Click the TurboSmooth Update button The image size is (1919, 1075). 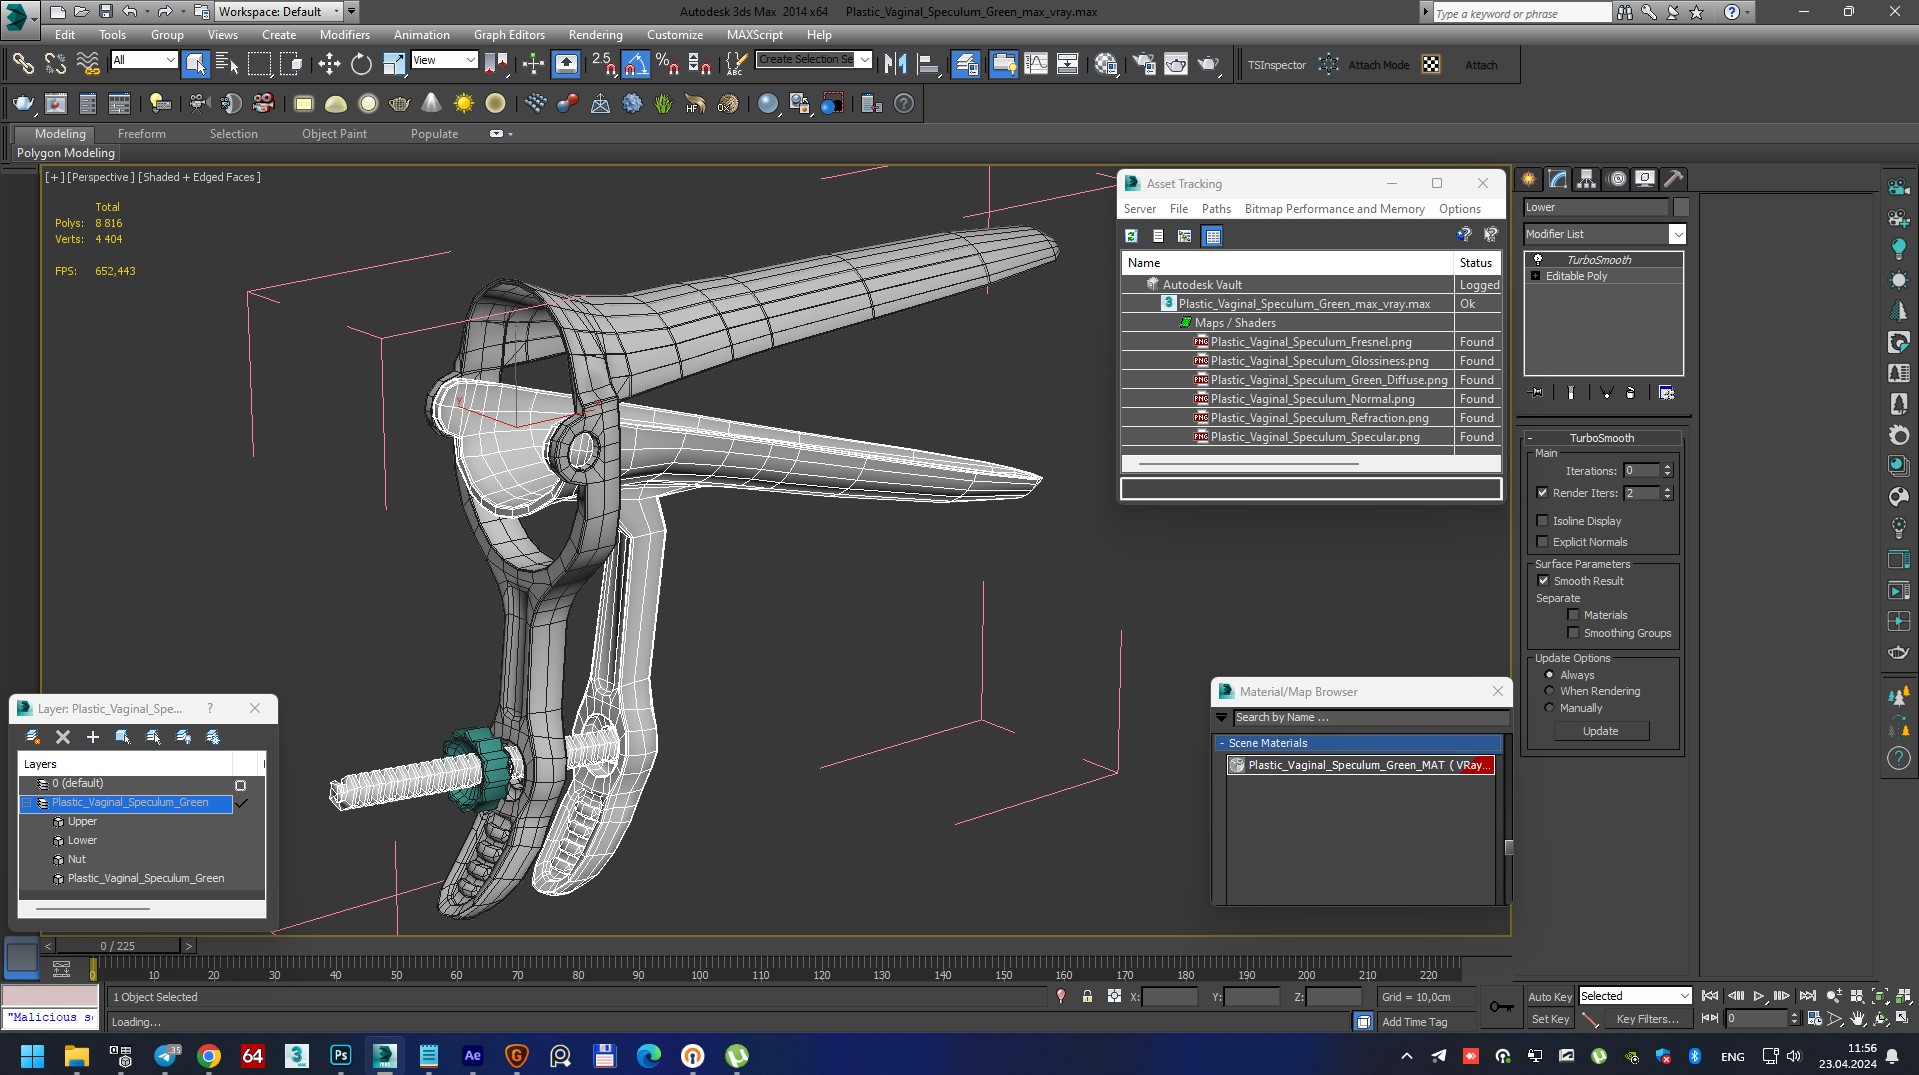tap(1601, 731)
